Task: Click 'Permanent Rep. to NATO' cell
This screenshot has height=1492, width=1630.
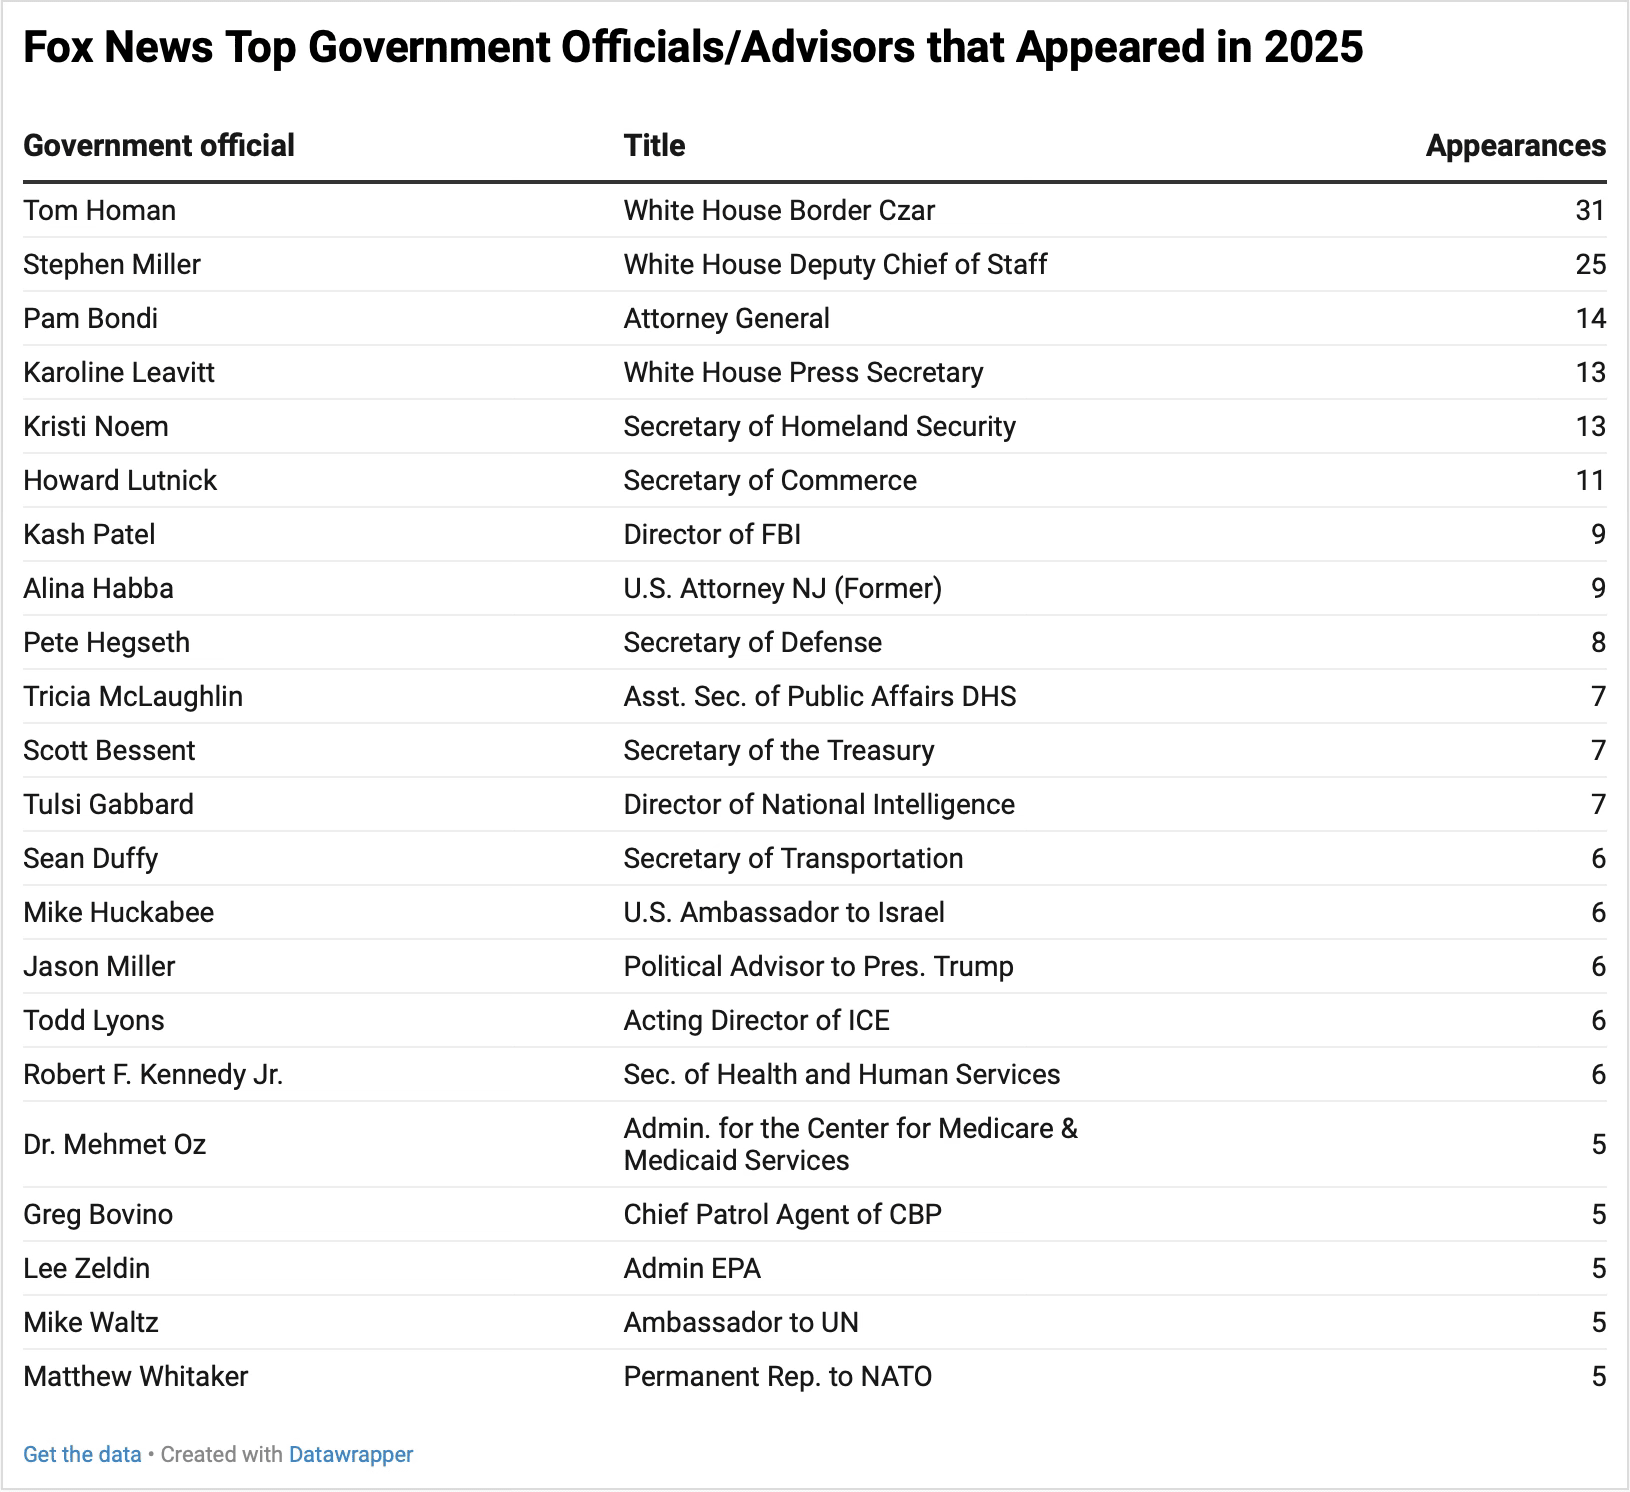Action: [x=778, y=1376]
